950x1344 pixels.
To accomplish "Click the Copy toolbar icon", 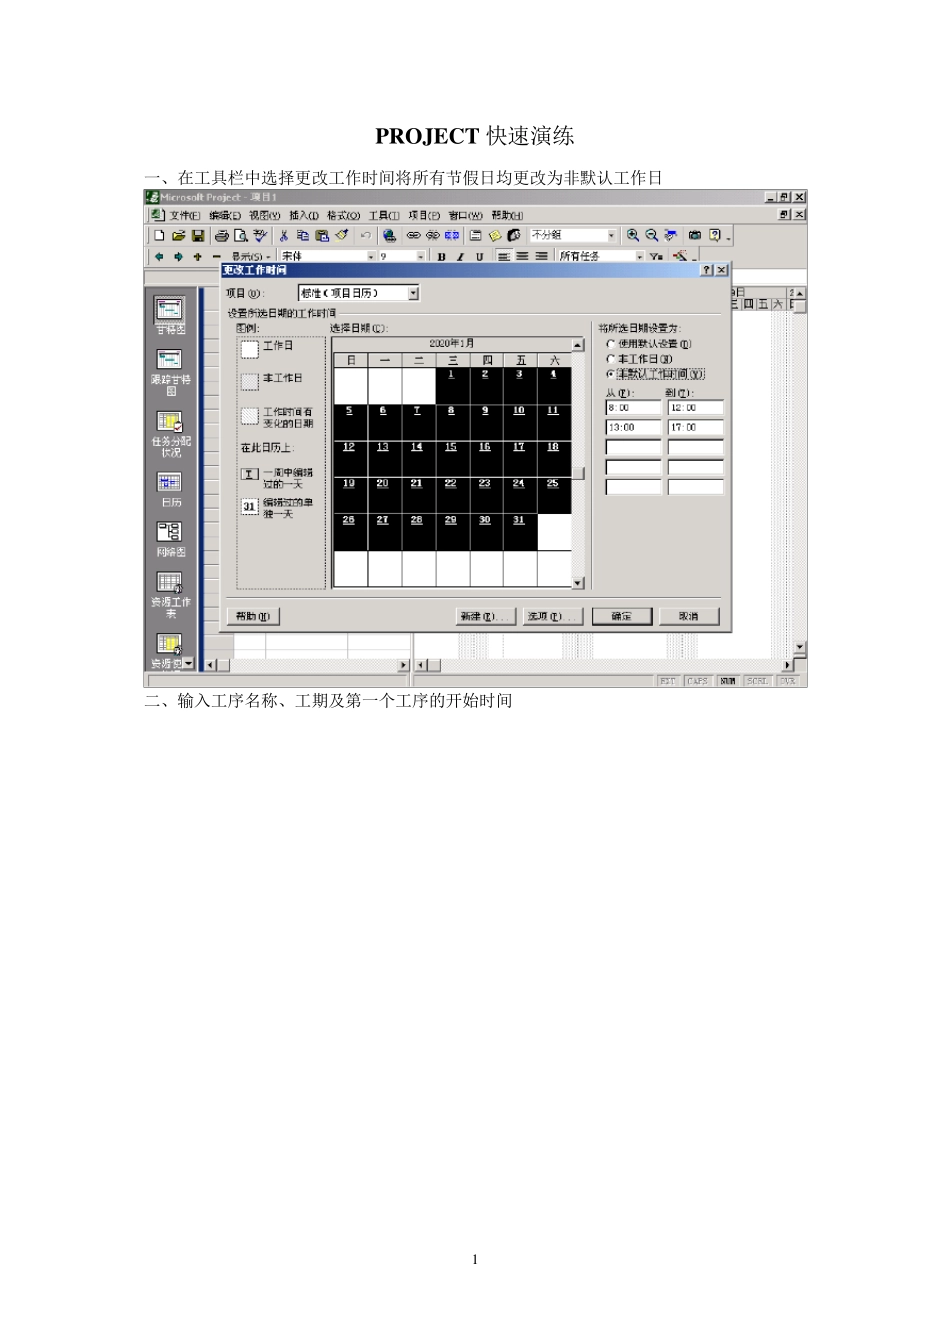I will 303,235.
